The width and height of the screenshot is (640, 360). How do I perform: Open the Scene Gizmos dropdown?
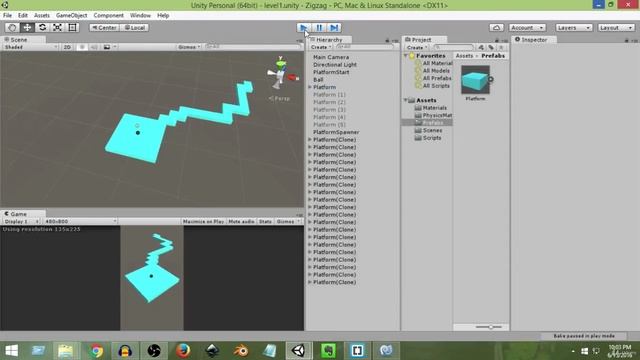[189, 47]
